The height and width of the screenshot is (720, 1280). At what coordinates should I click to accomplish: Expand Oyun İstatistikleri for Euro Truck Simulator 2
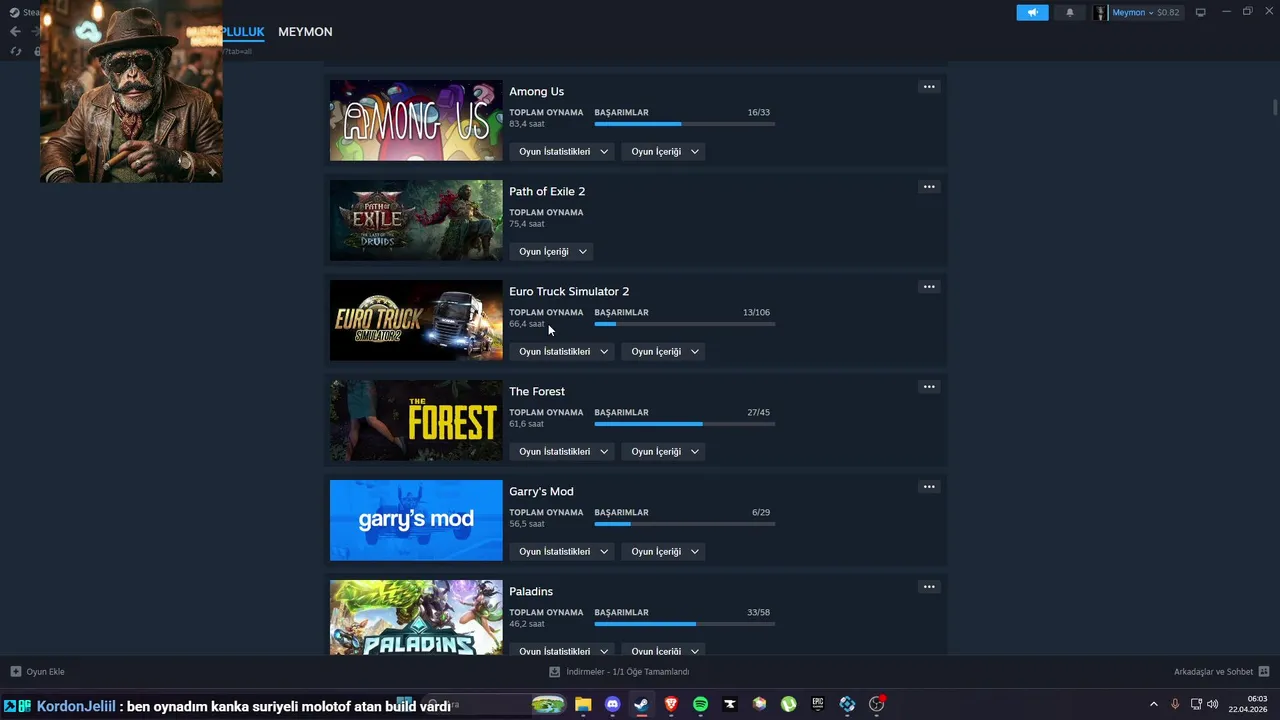562,352
